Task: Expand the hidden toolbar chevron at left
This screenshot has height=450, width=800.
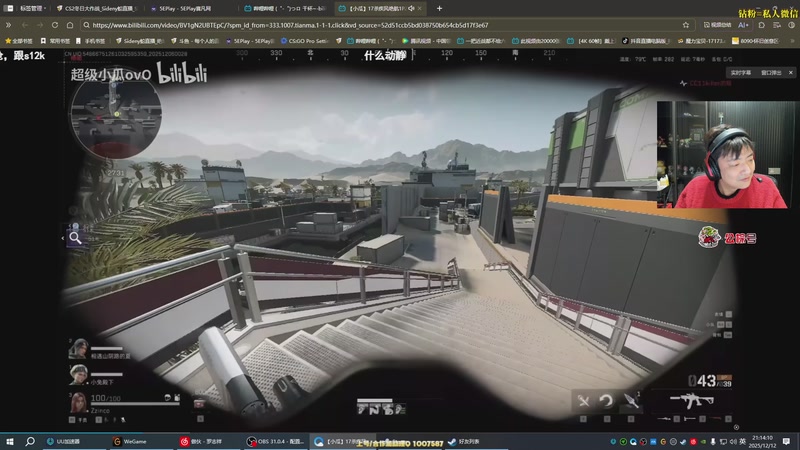Action: tap(8, 25)
